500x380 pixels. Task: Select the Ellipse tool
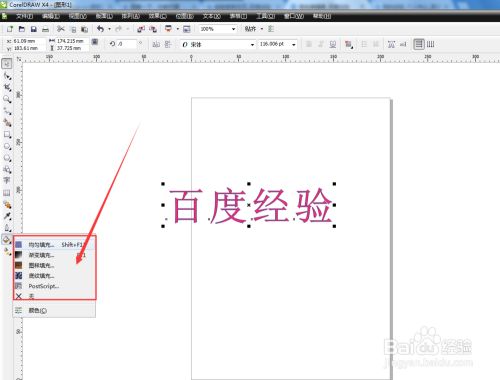(7, 147)
